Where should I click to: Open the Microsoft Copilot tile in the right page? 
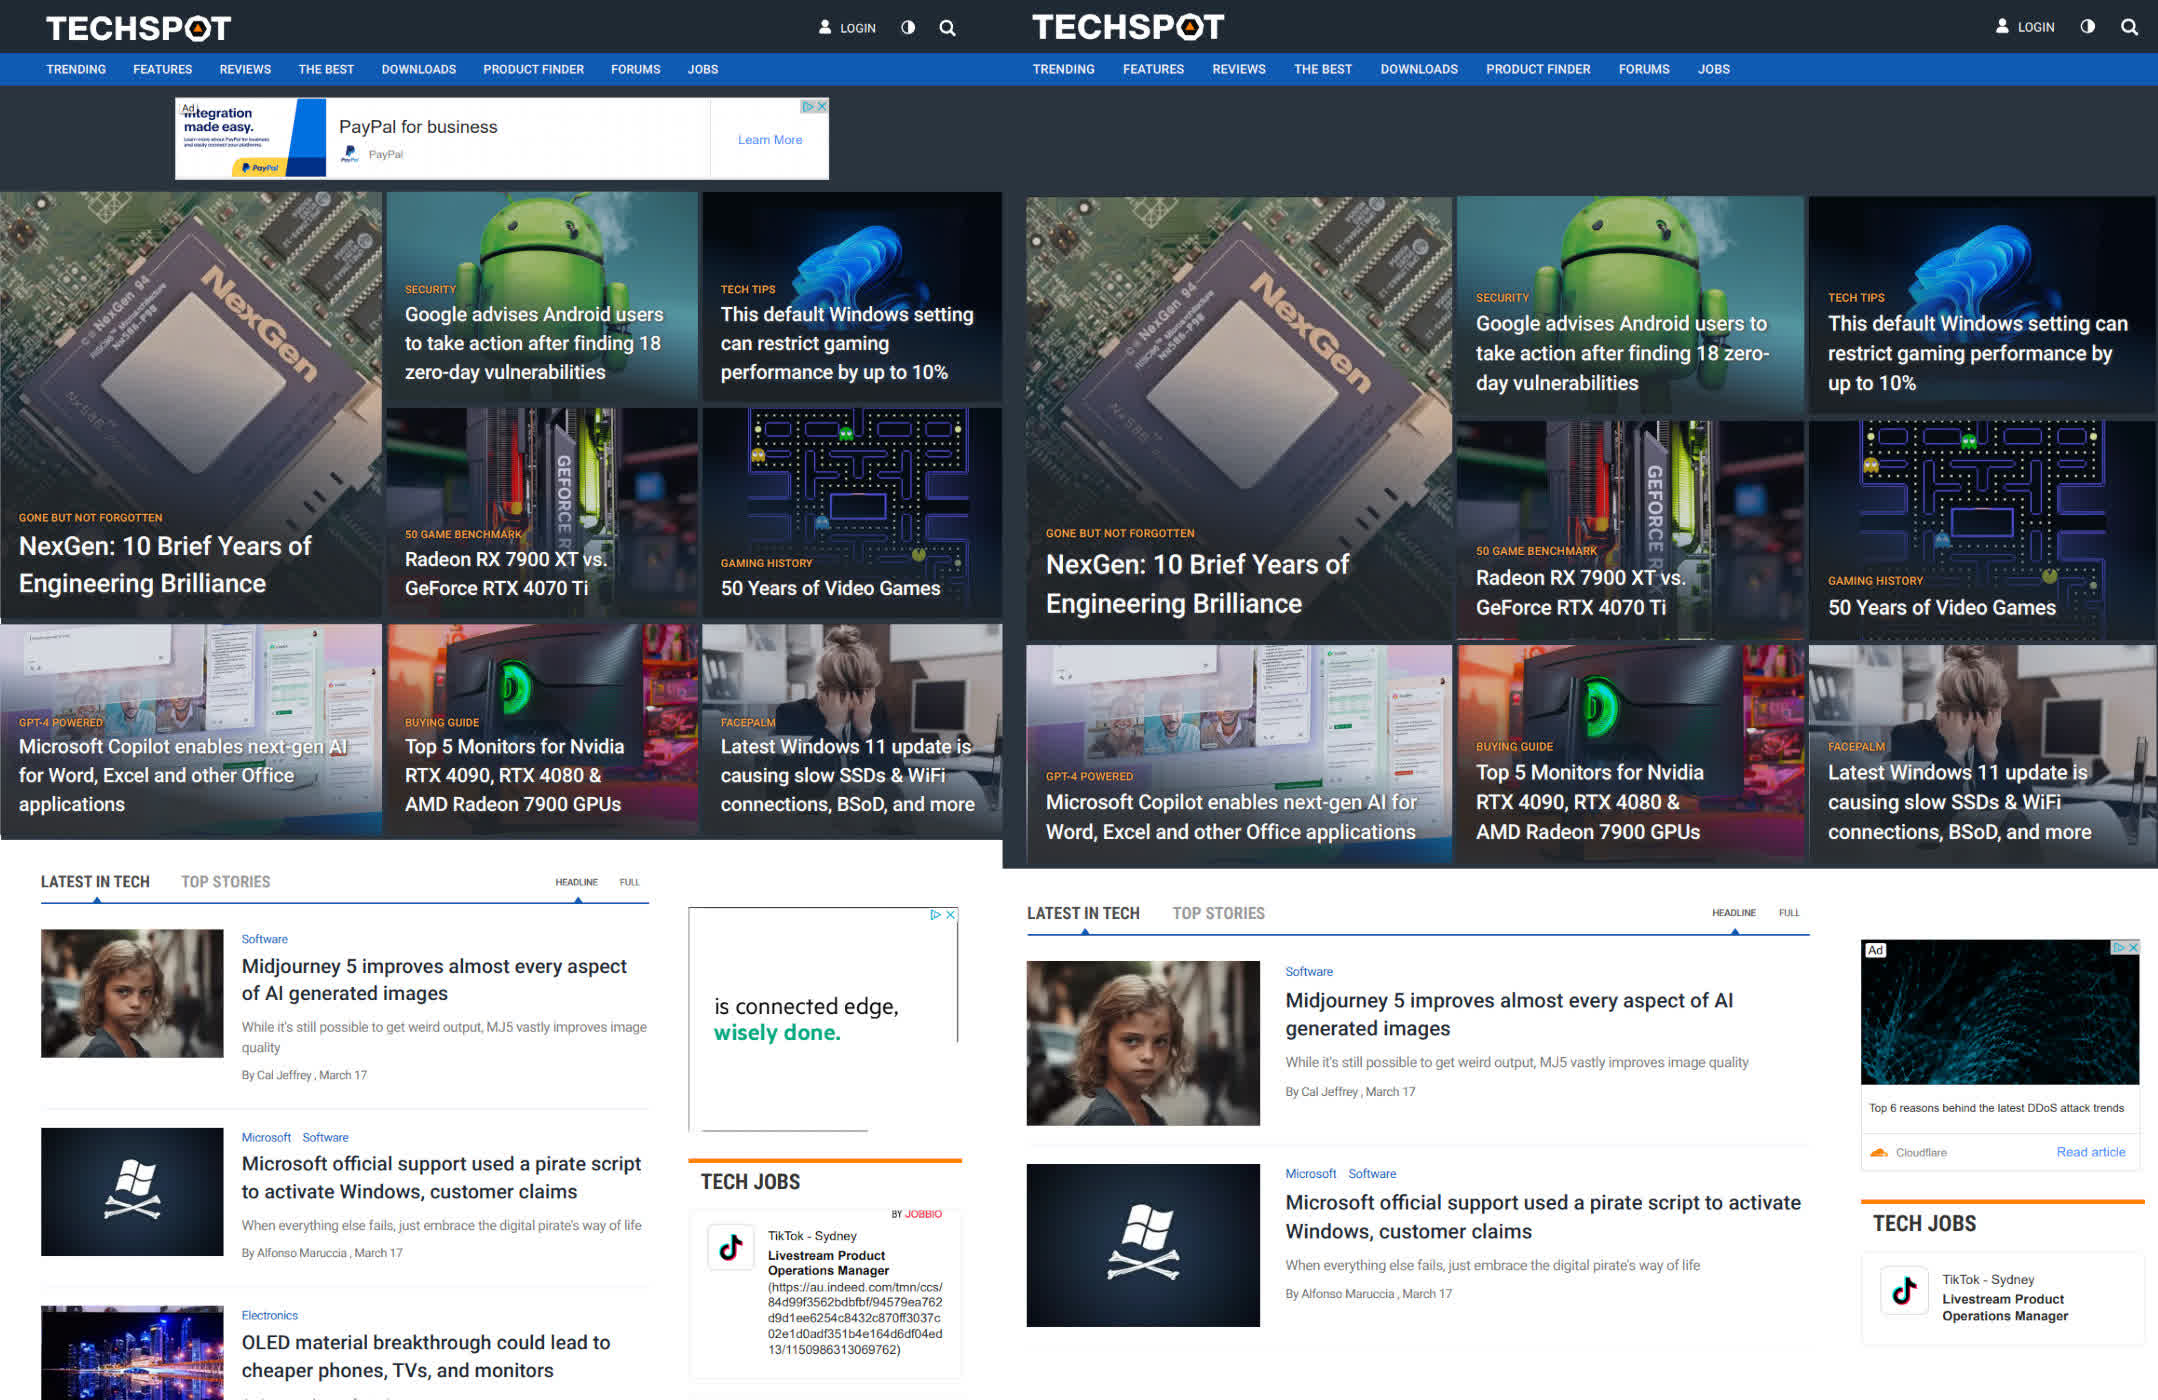1239,754
